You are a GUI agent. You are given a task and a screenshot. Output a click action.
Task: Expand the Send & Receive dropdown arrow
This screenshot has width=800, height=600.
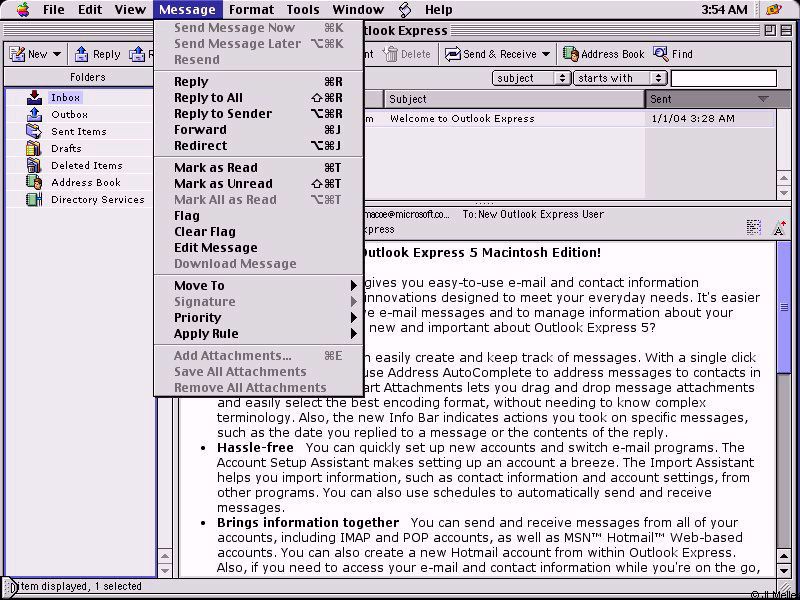point(546,54)
